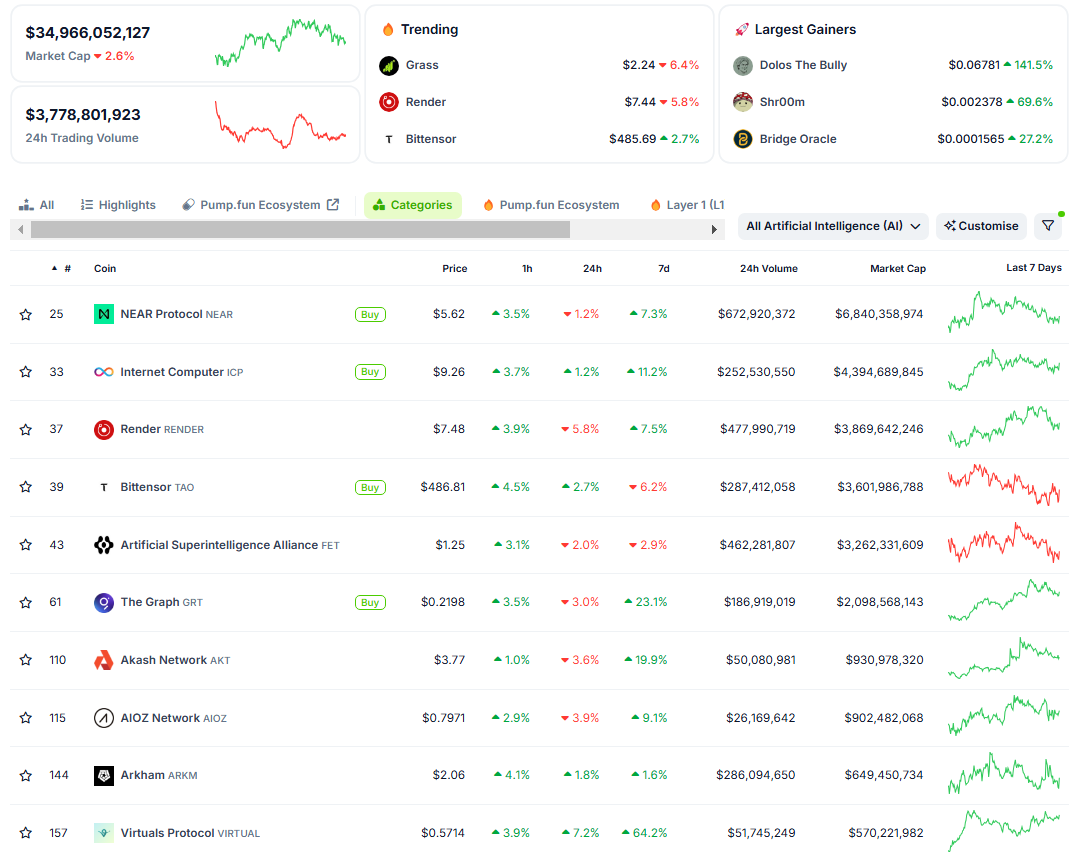Click the Render logo in Trending
The width and height of the screenshot is (1083, 862).
click(x=389, y=102)
